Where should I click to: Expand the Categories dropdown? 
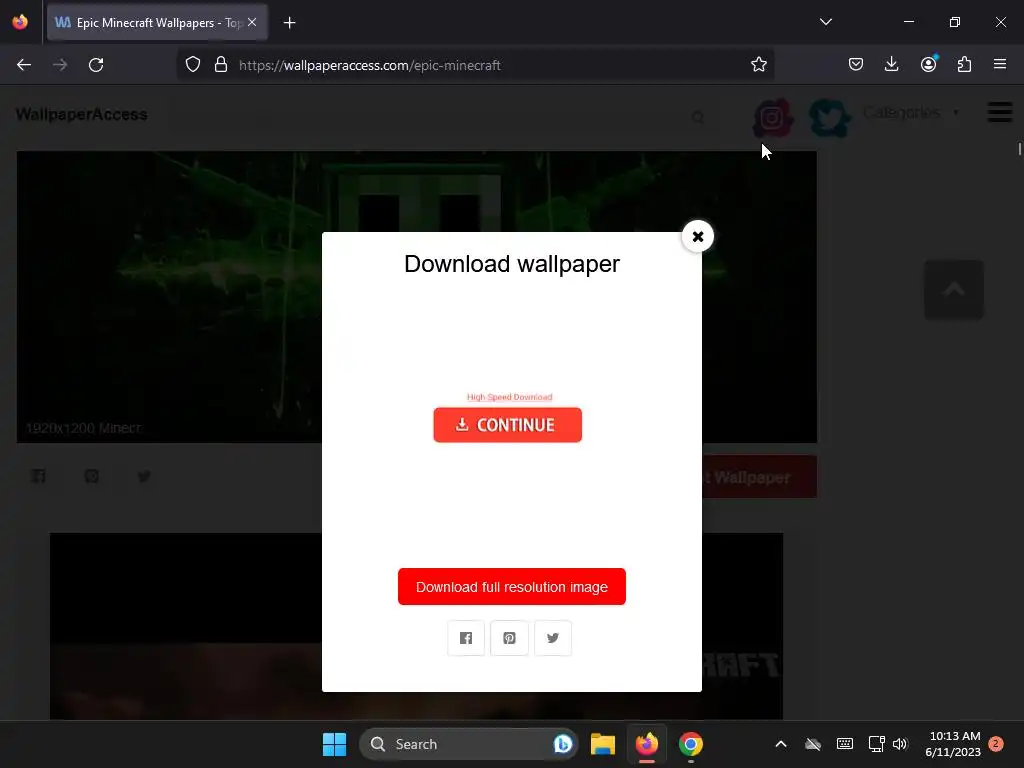(x=912, y=112)
